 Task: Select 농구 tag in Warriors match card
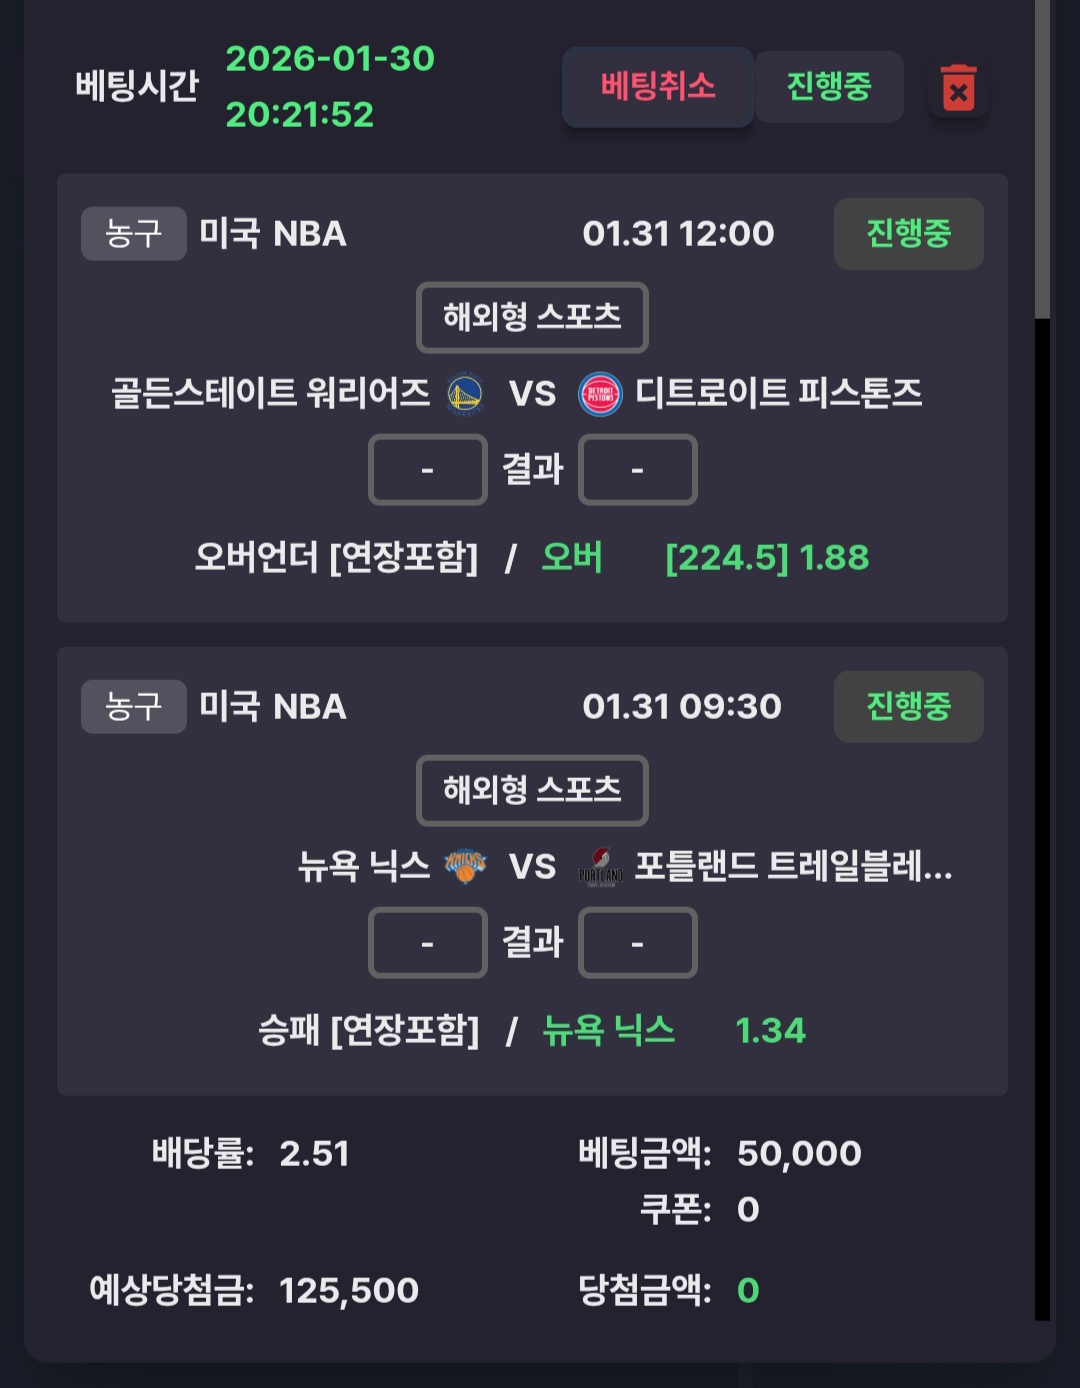133,234
